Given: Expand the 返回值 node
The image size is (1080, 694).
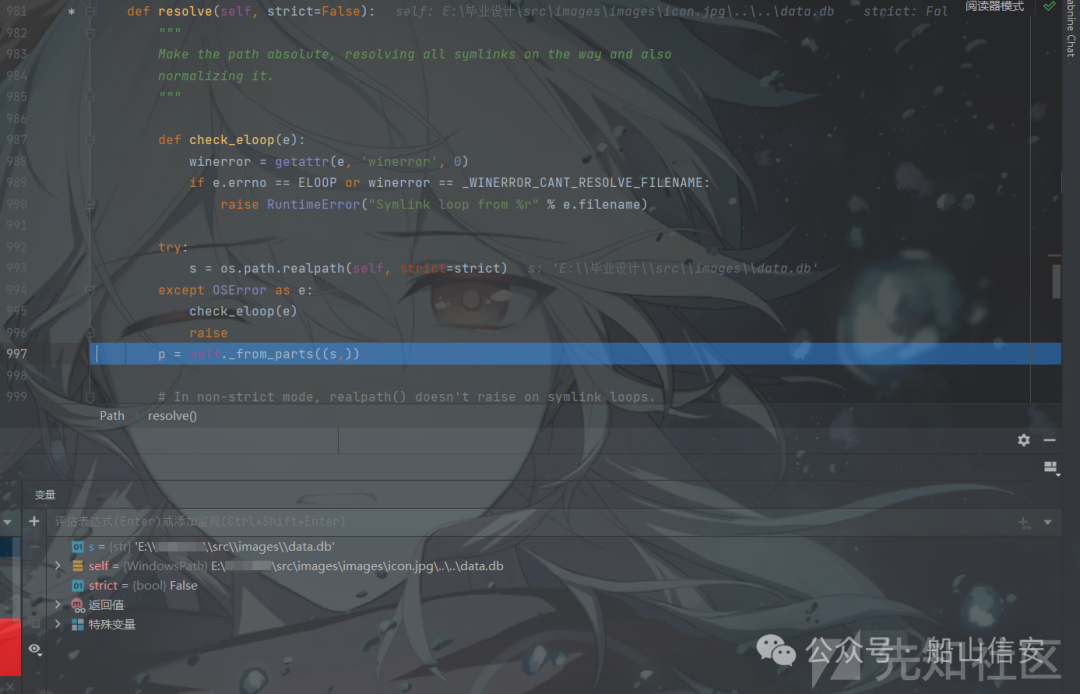Looking at the screenshot, I should coord(58,604).
